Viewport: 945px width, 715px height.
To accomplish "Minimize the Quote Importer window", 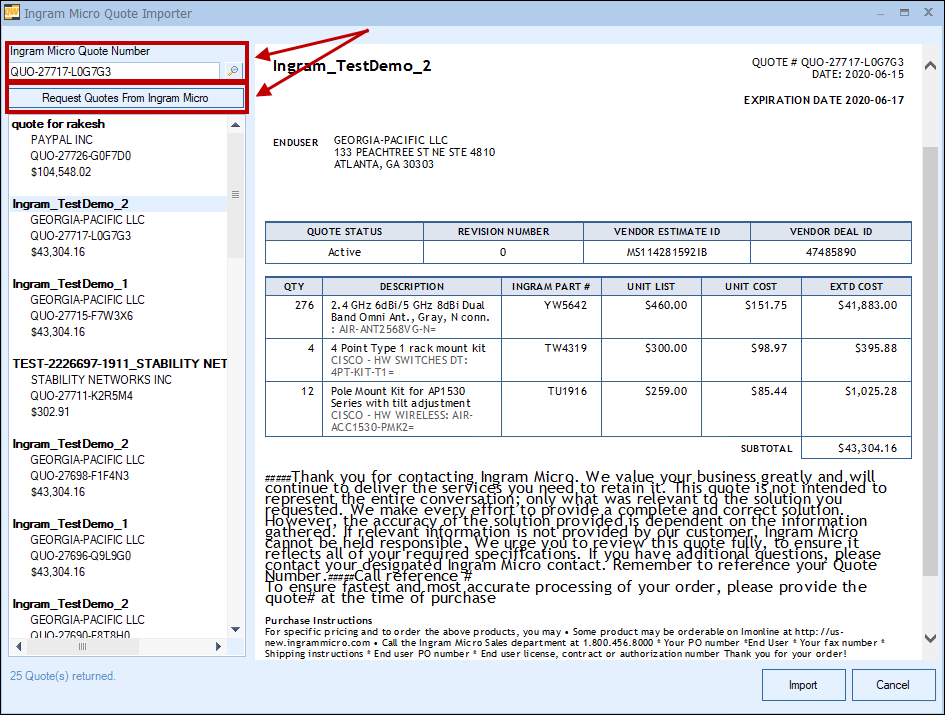I will click(x=881, y=13).
